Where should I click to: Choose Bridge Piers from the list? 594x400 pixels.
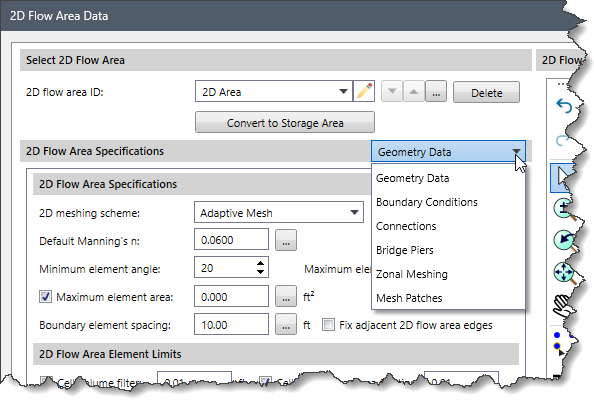pos(449,250)
